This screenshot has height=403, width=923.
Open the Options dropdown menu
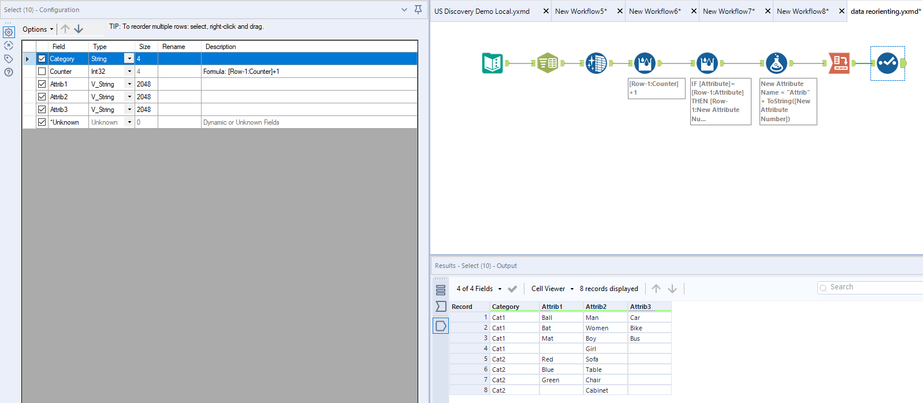pyautogui.click(x=37, y=29)
